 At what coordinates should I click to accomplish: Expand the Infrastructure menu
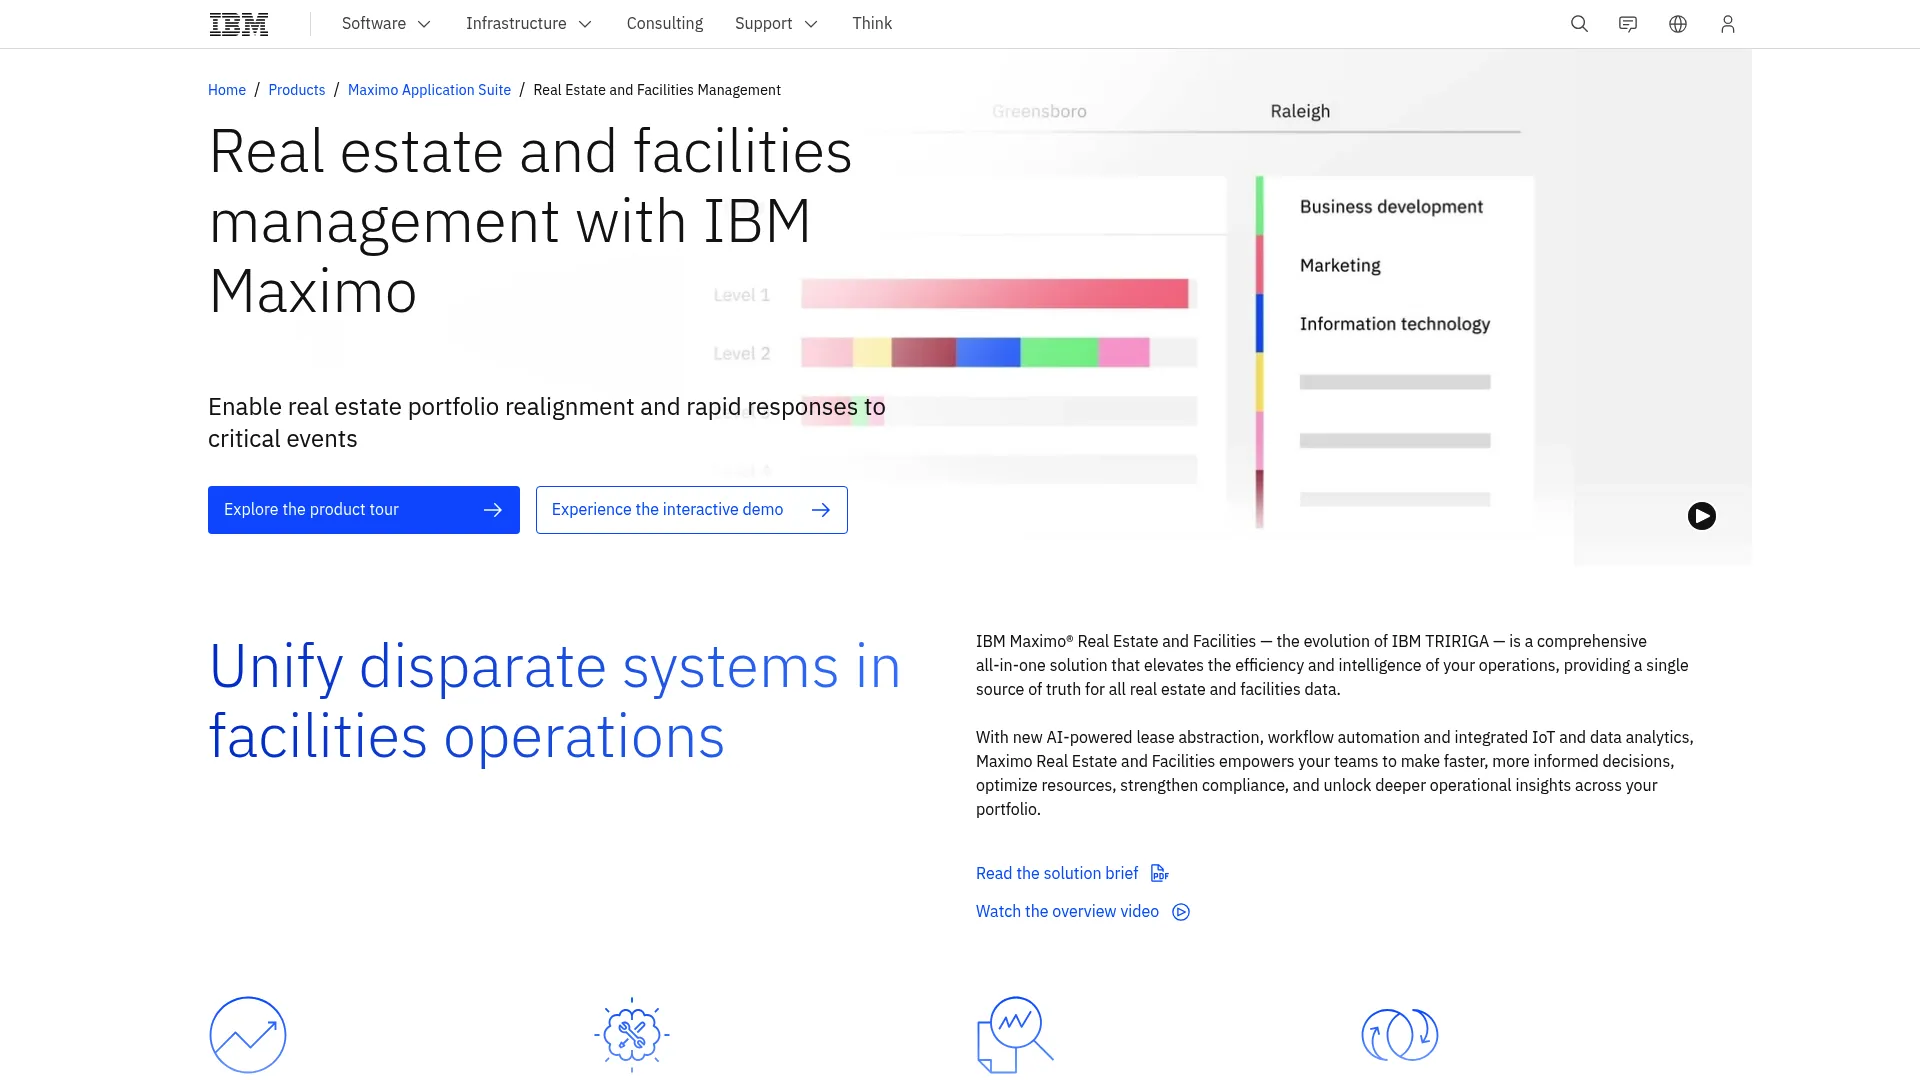529,24
